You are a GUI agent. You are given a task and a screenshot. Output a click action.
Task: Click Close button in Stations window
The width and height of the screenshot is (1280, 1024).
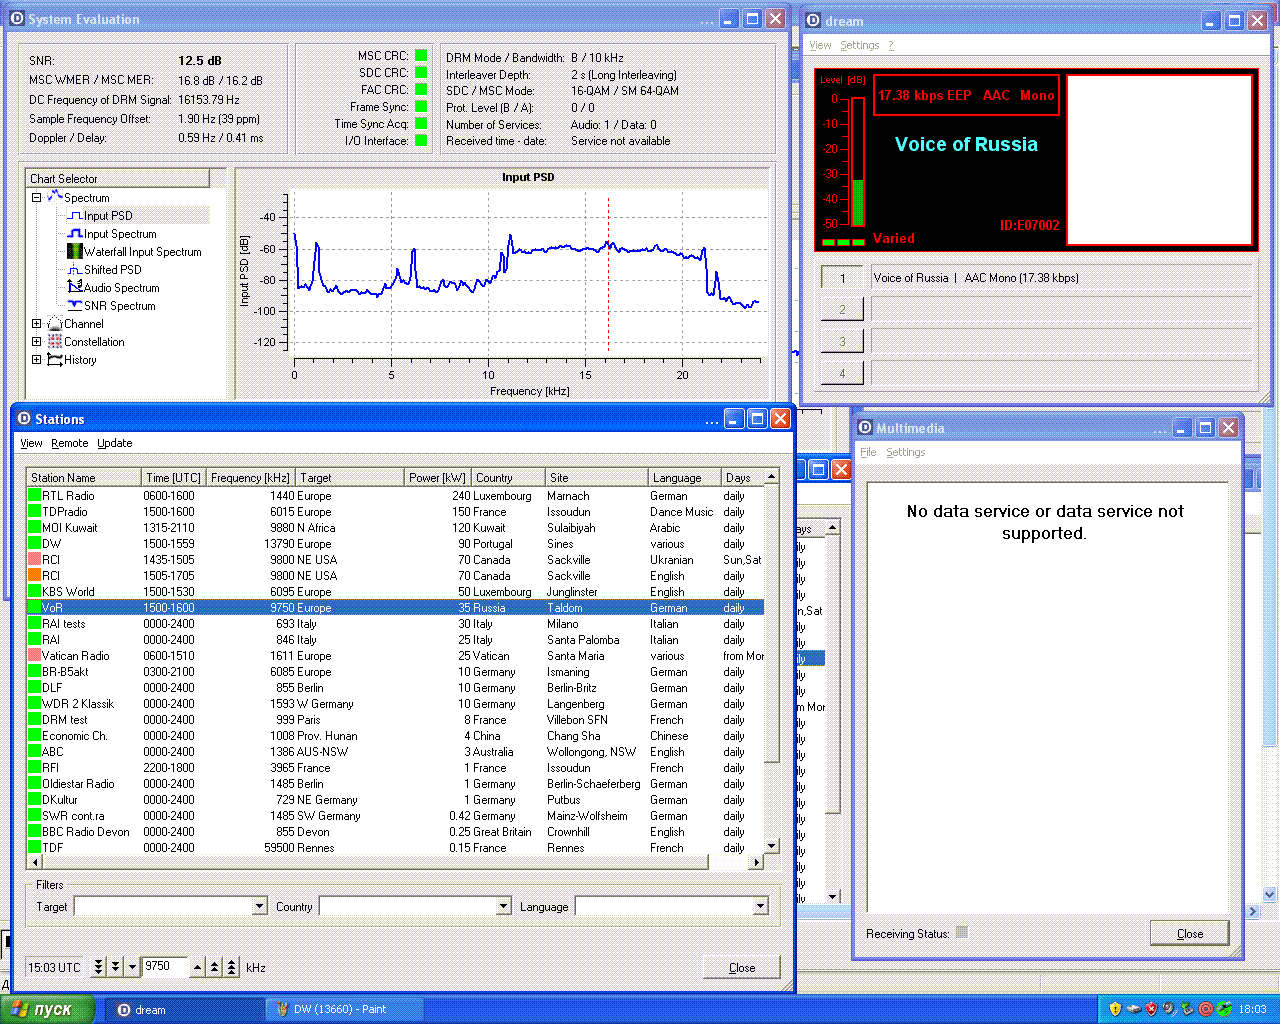[742, 967]
